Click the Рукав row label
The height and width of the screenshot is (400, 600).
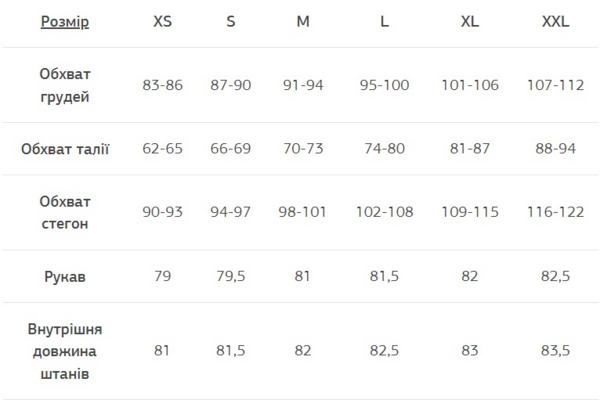click(x=65, y=276)
